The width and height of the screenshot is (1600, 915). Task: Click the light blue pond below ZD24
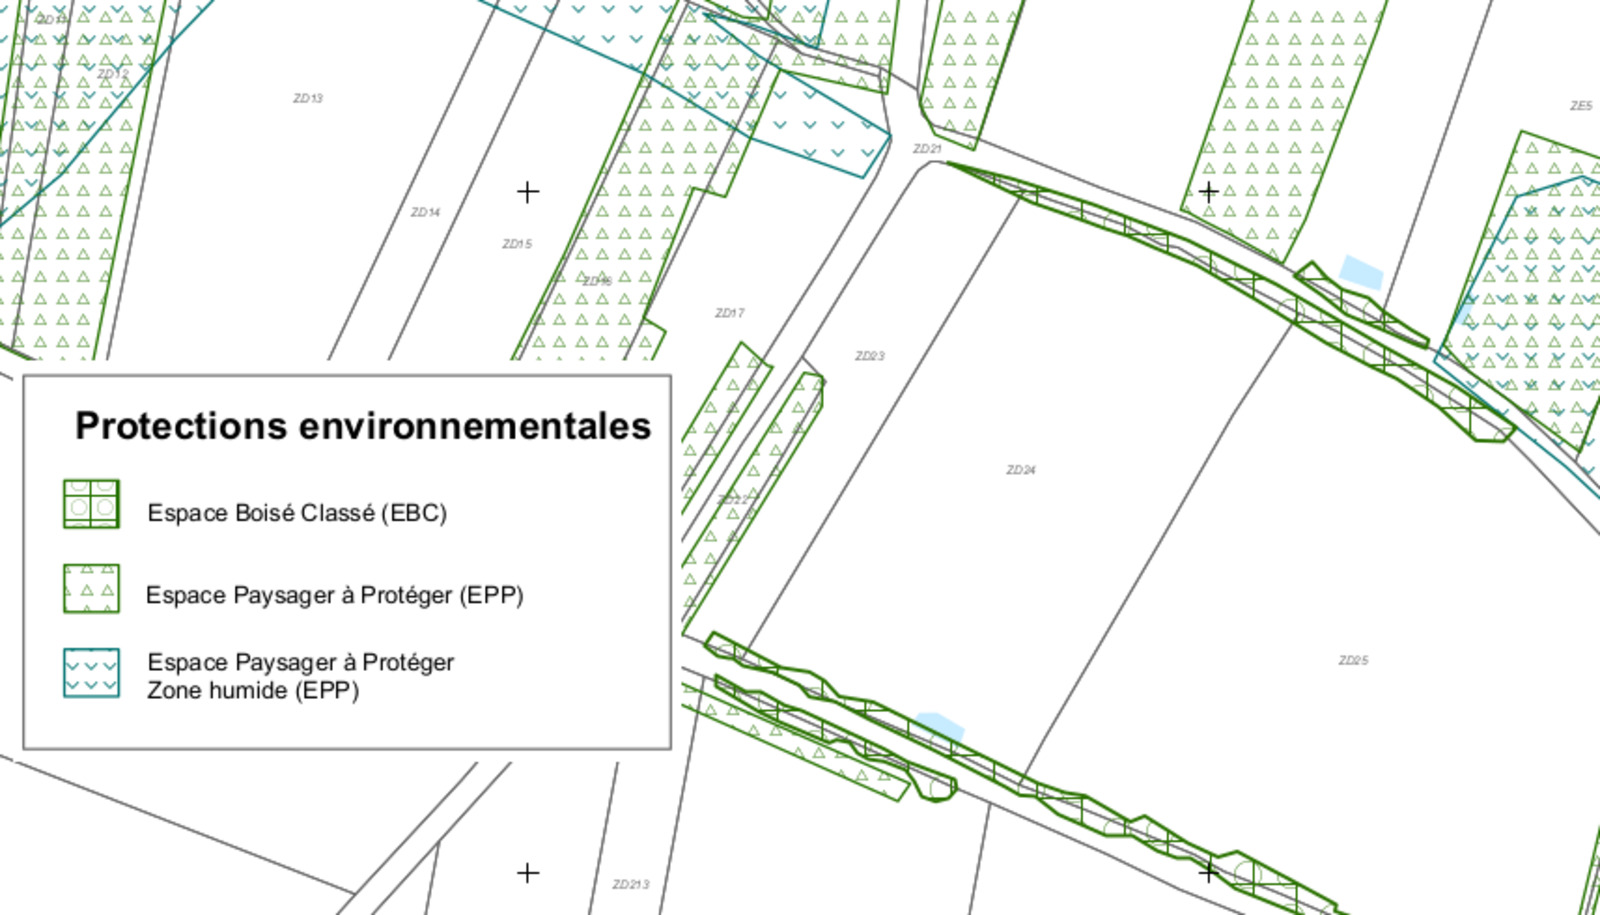tap(941, 726)
